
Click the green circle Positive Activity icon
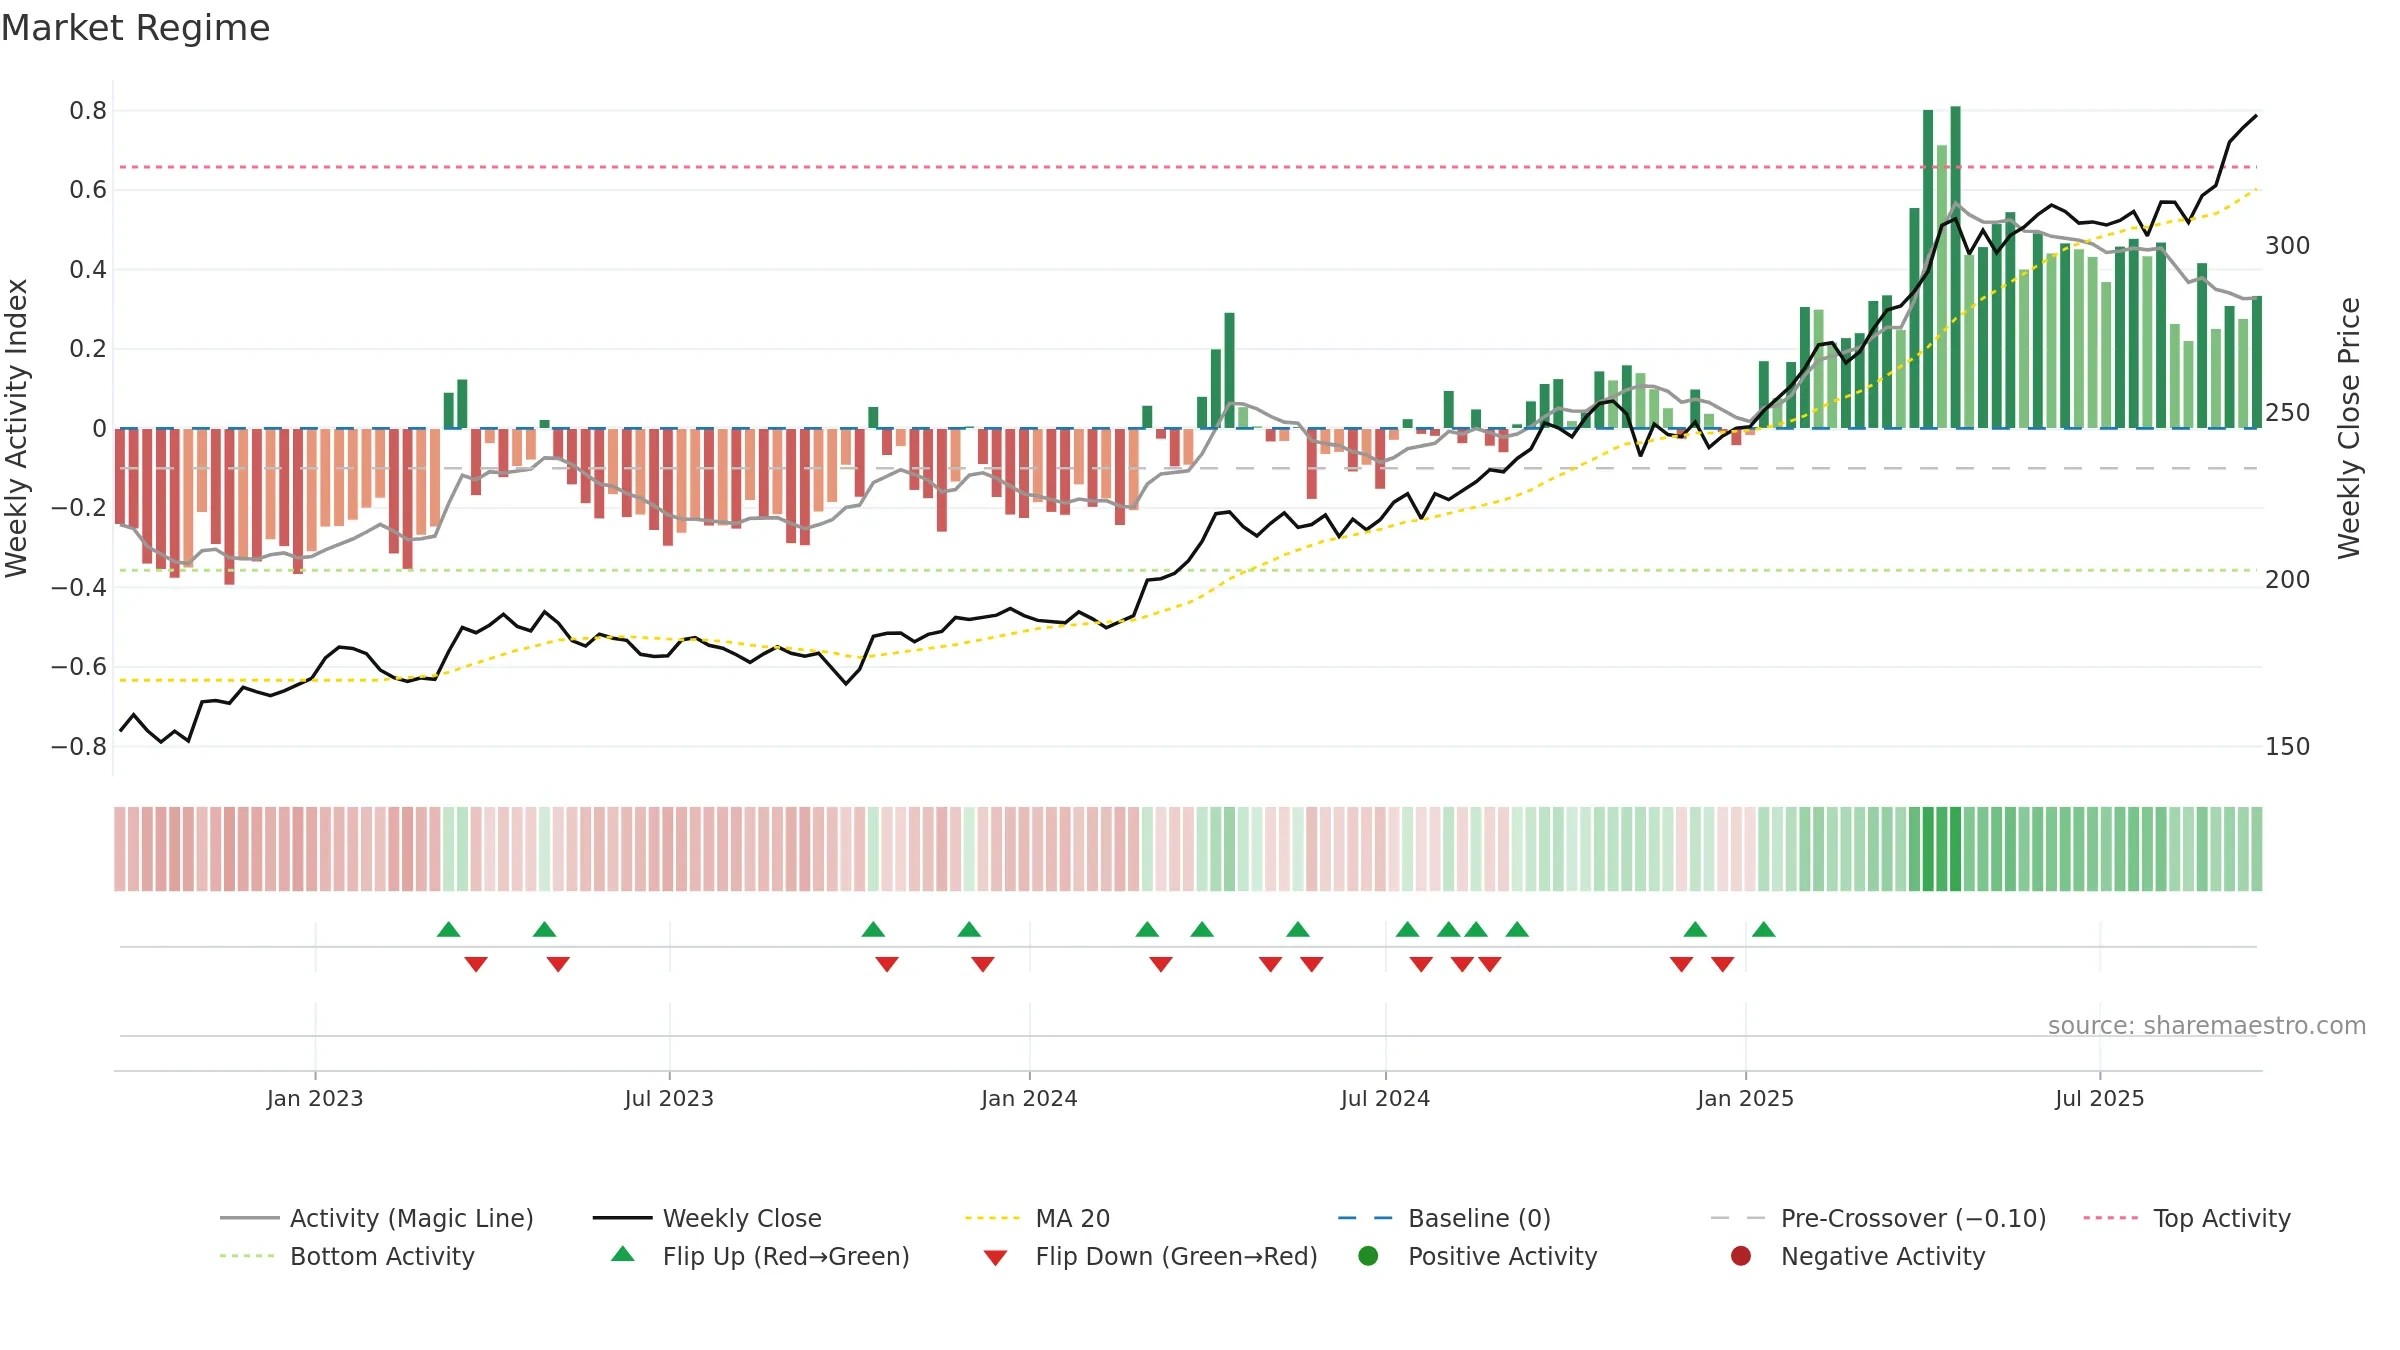1368,1256
